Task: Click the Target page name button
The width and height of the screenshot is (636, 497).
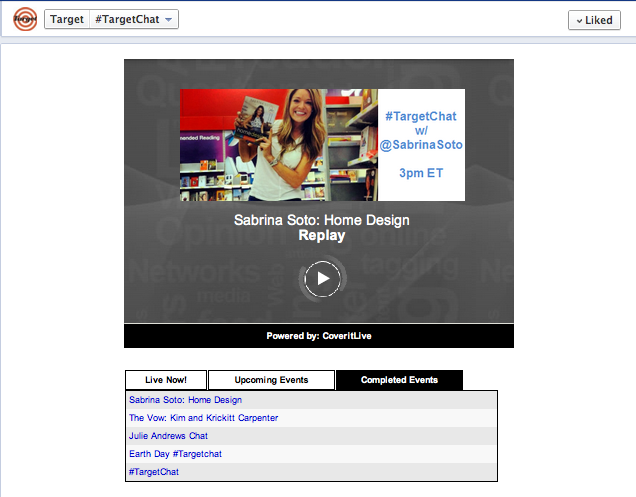Action: point(67,19)
